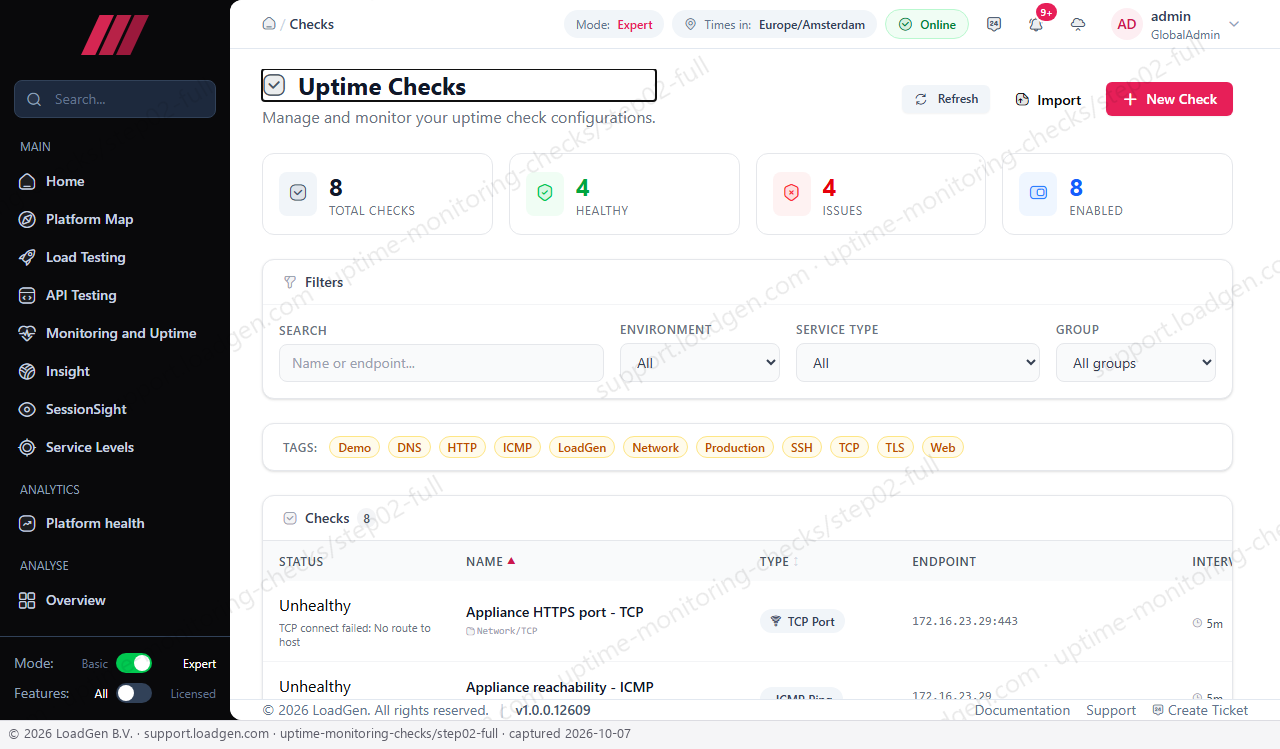Viewport: 1280px width, 749px height.
Task: Go to Service Levels in the sidebar
Action: click(90, 447)
